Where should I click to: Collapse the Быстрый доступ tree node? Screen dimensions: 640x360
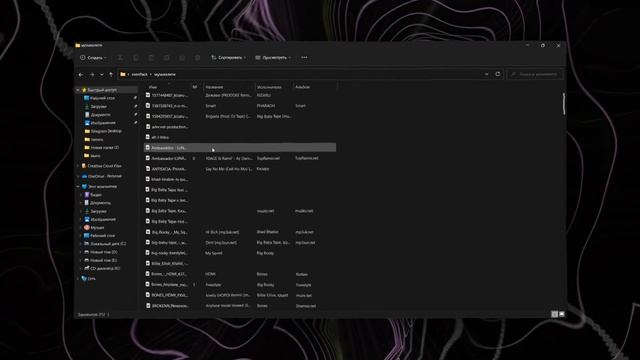coord(78,90)
